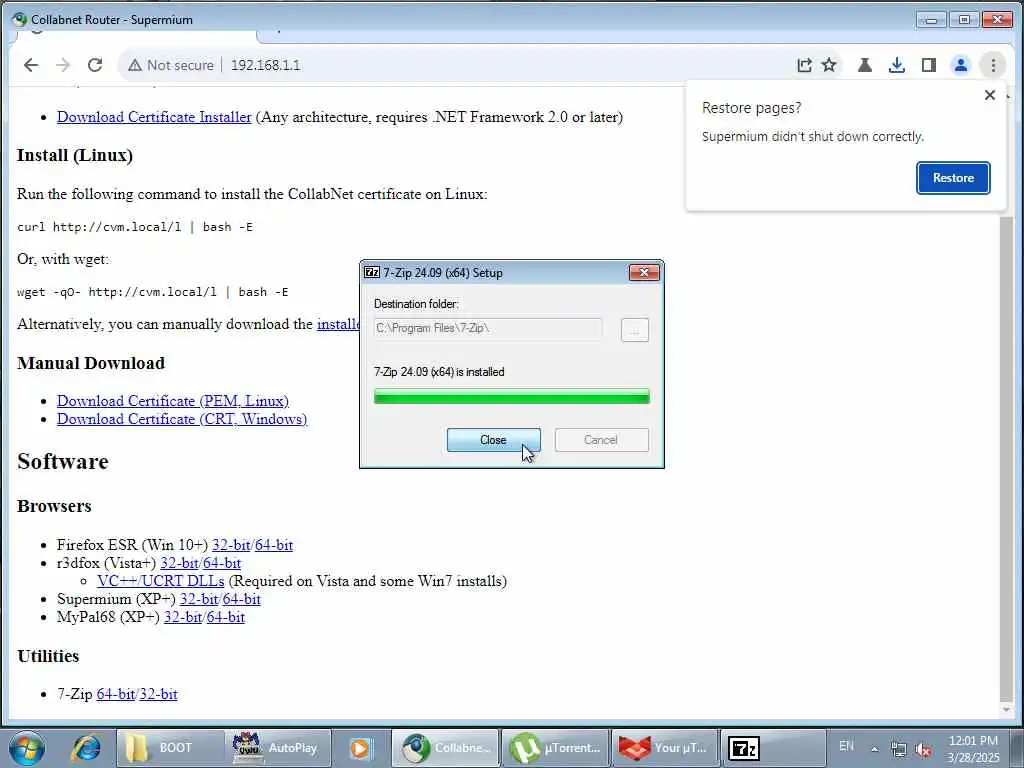Download MyPal68 64-bit

[x=226, y=617]
